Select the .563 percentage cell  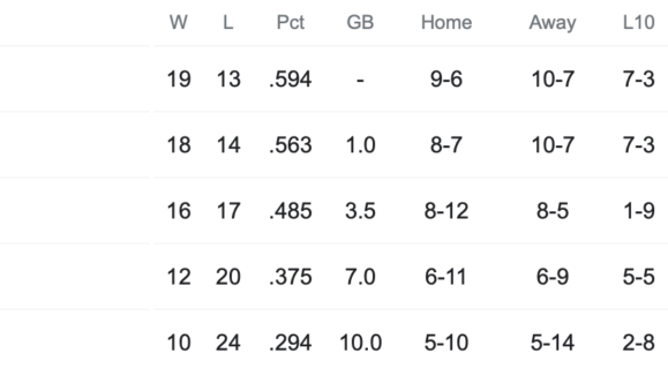tap(290, 145)
